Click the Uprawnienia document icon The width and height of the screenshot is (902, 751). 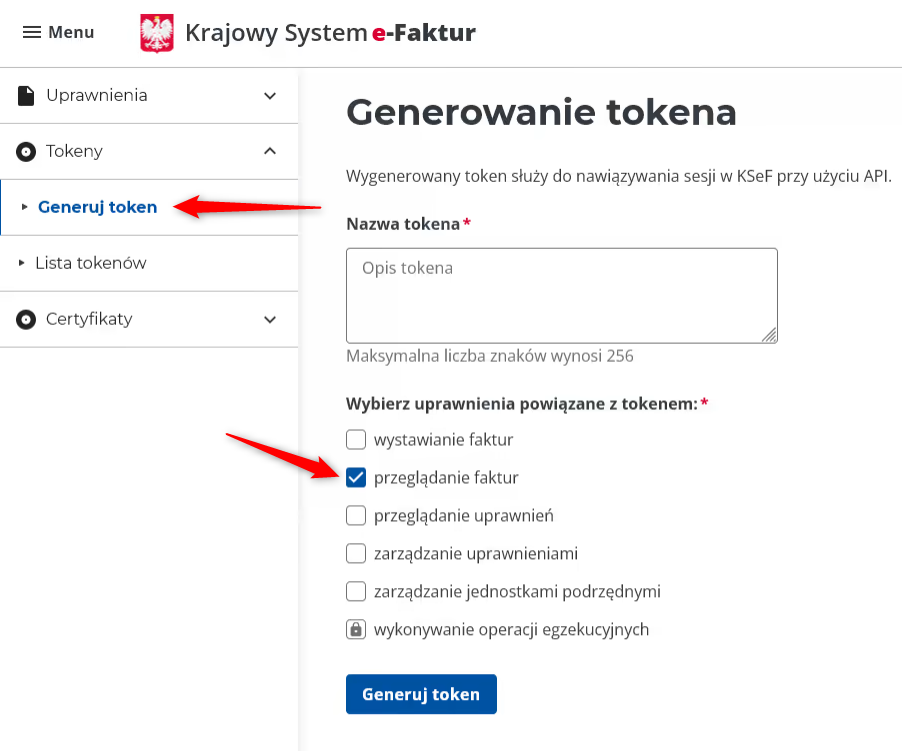(x=26, y=96)
